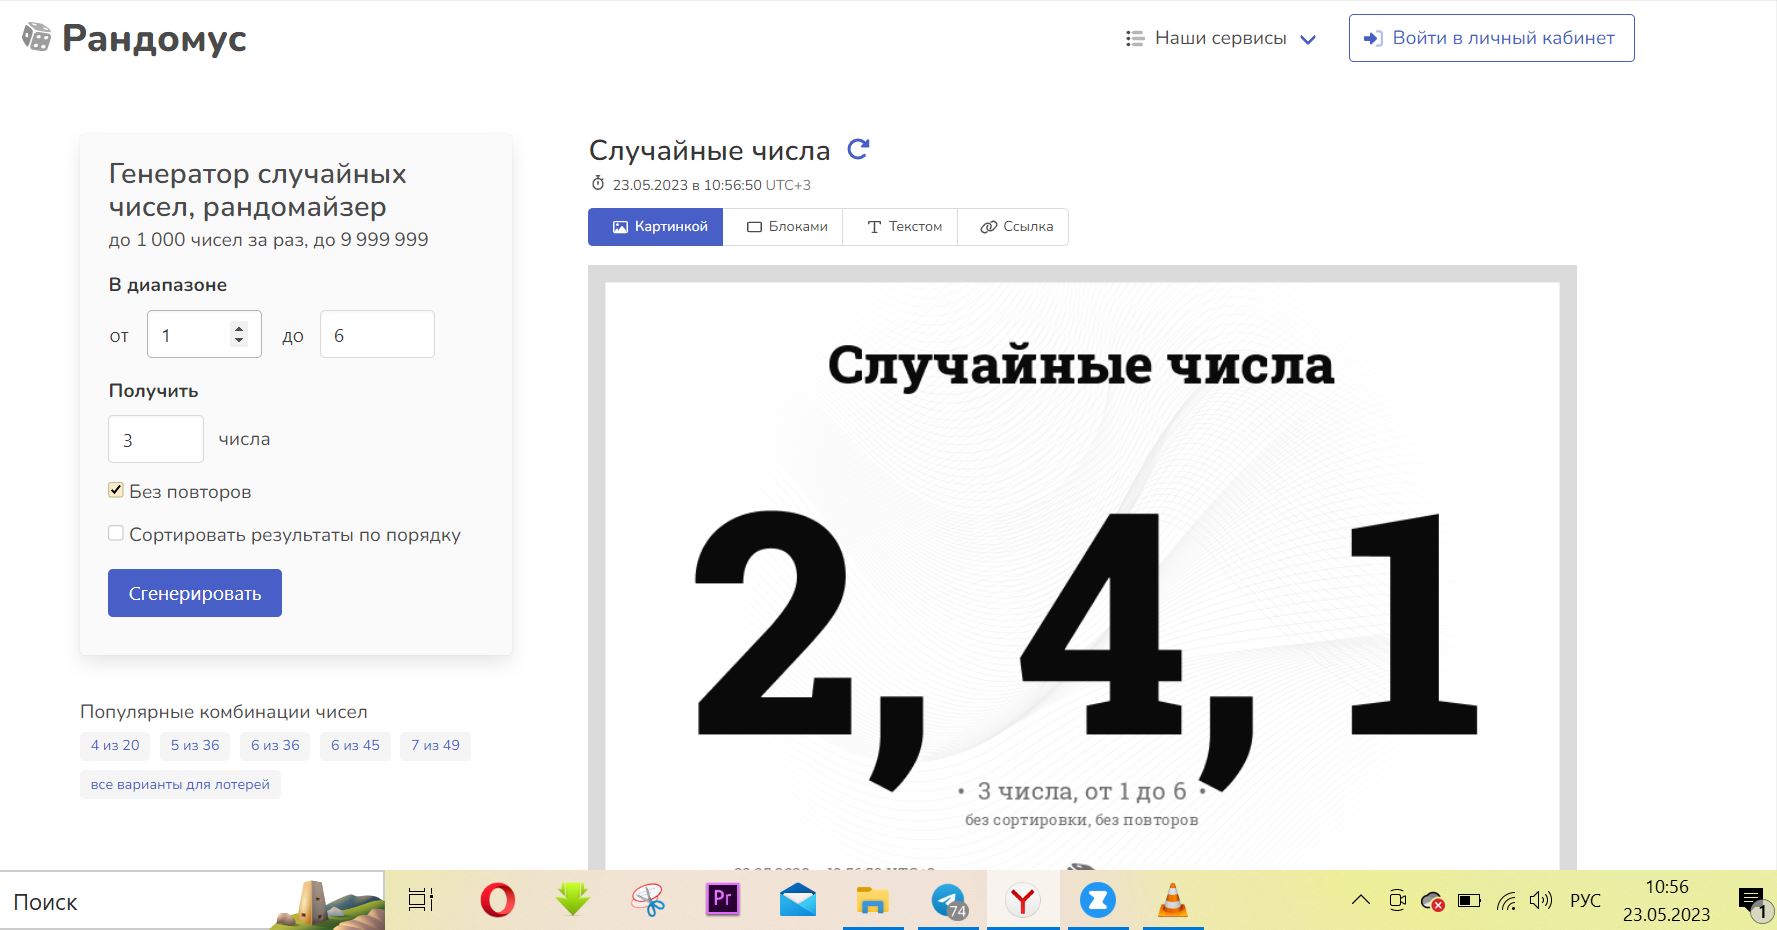
Task: Click the до range input field
Action: point(377,335)
